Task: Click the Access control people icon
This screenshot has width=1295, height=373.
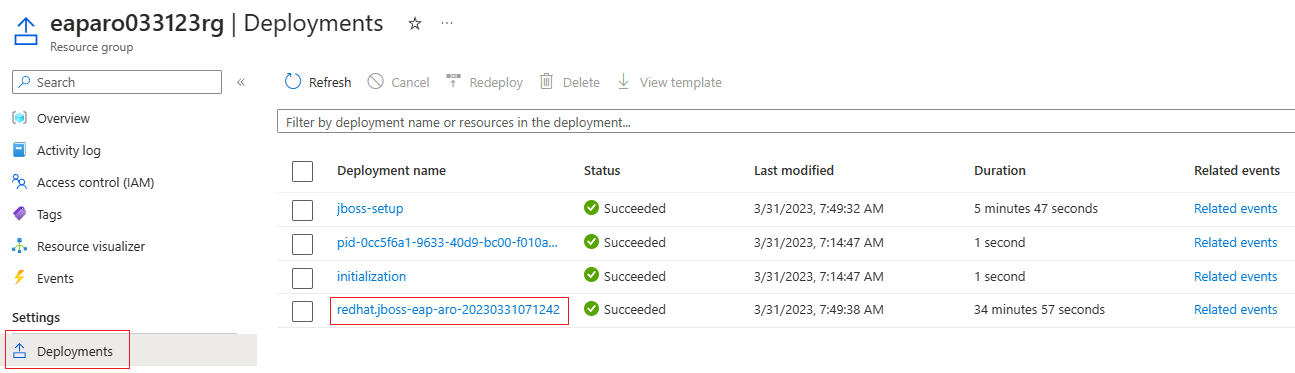Action: click(x=19, y=182)
